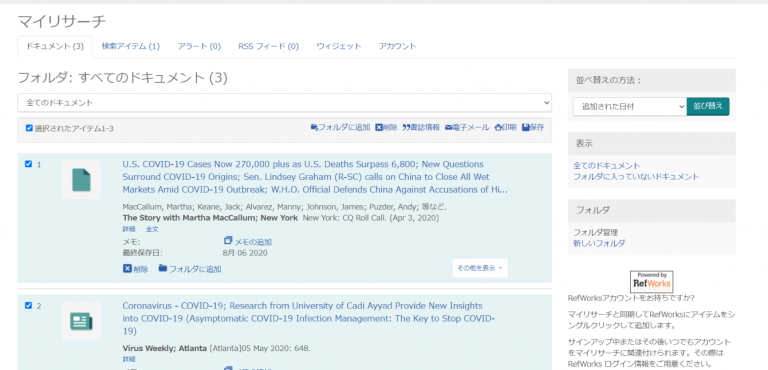The width and height of the screenshot is (768, 370).
Task: Uncheck the checkbox for document 1
Action: 28,164
